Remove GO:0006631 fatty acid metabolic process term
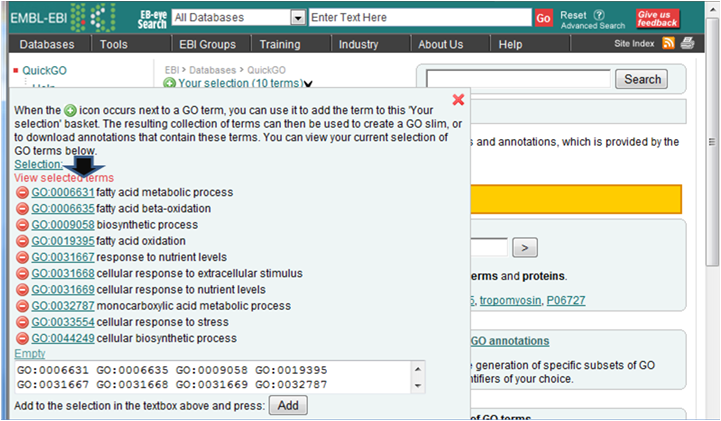The image size is (721, 421). (x=22, y=192)
